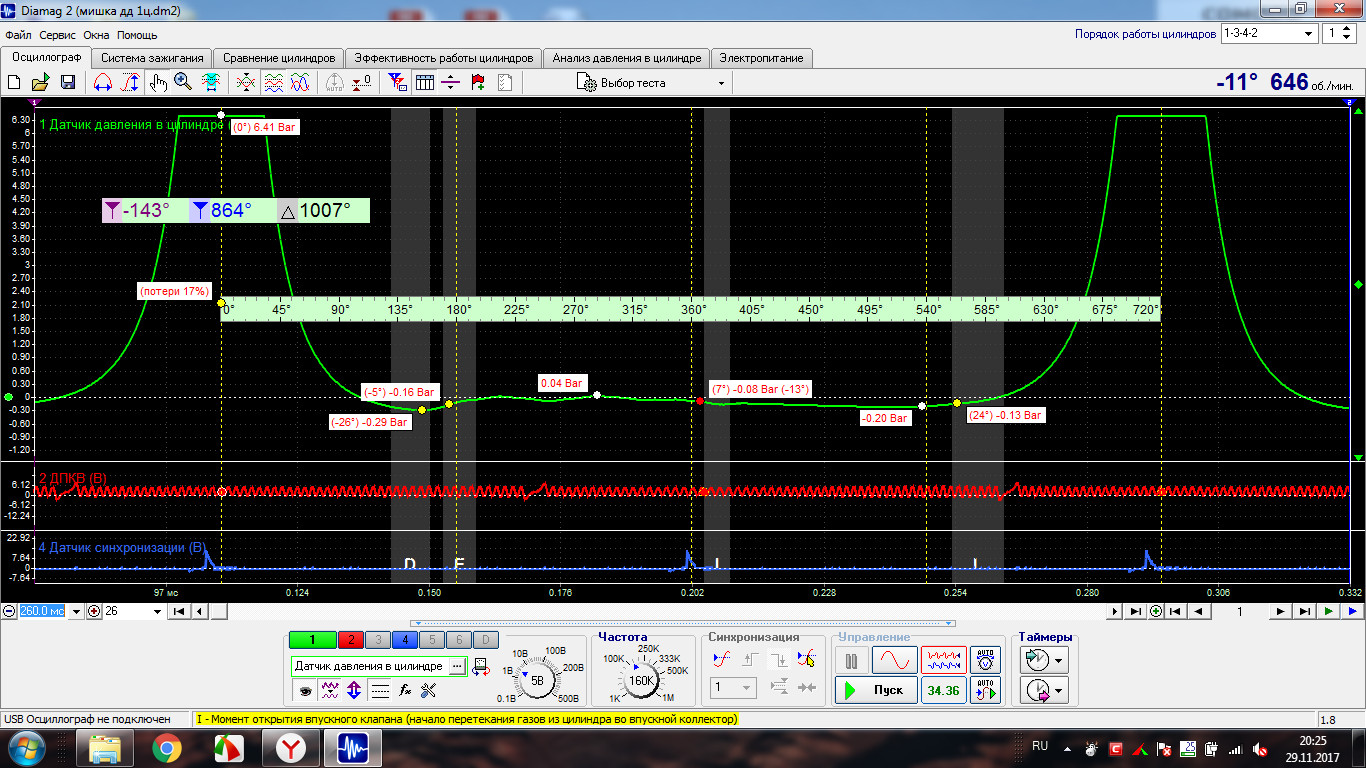Switch to Сравнение цилиндров tab
The image size is (1366, 768).
point(279,58)
